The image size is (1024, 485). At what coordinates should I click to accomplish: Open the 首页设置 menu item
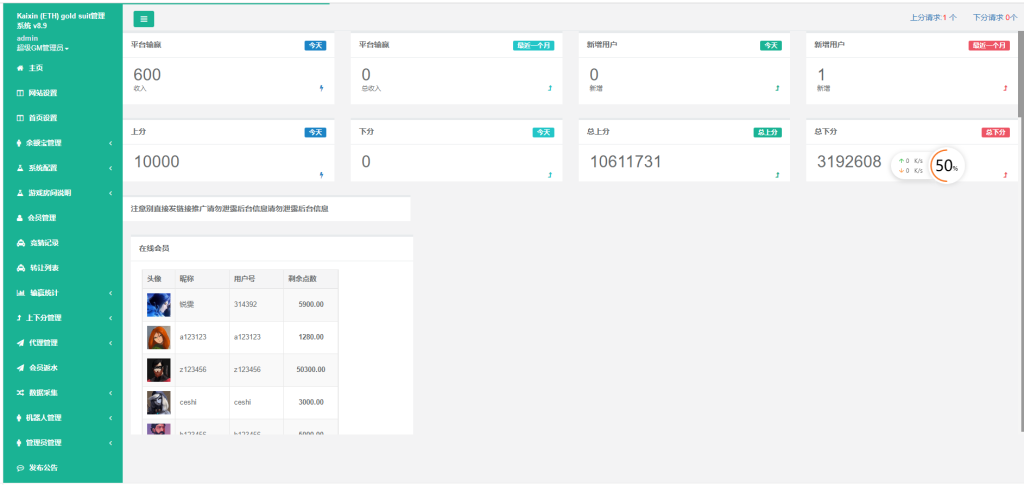pyautogui.click(x=43, y=118)
